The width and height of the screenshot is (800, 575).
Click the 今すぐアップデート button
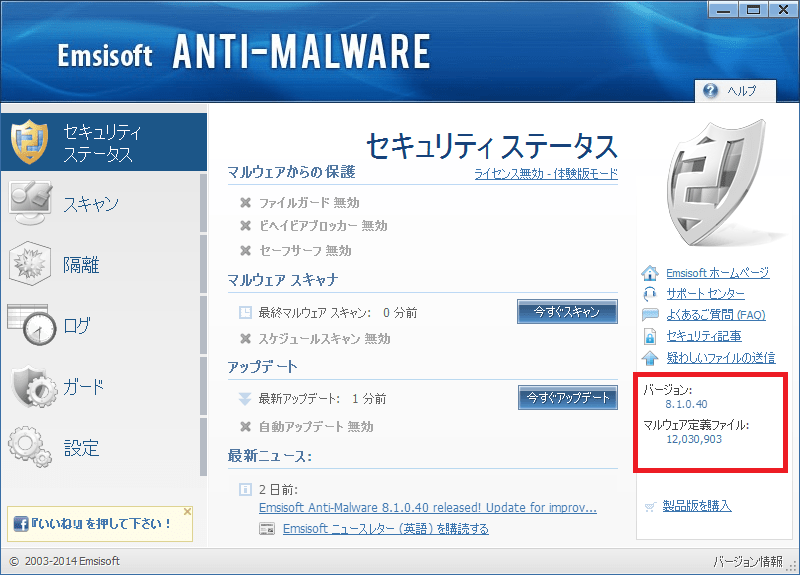pyautogui.click(x=568, y=397)
